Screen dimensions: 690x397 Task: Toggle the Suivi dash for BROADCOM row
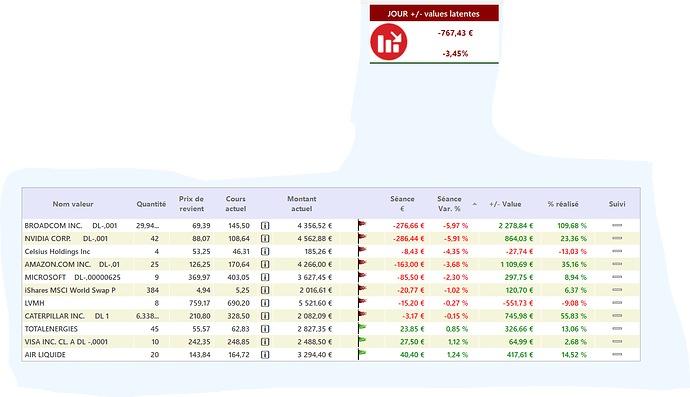click(617, 225)
